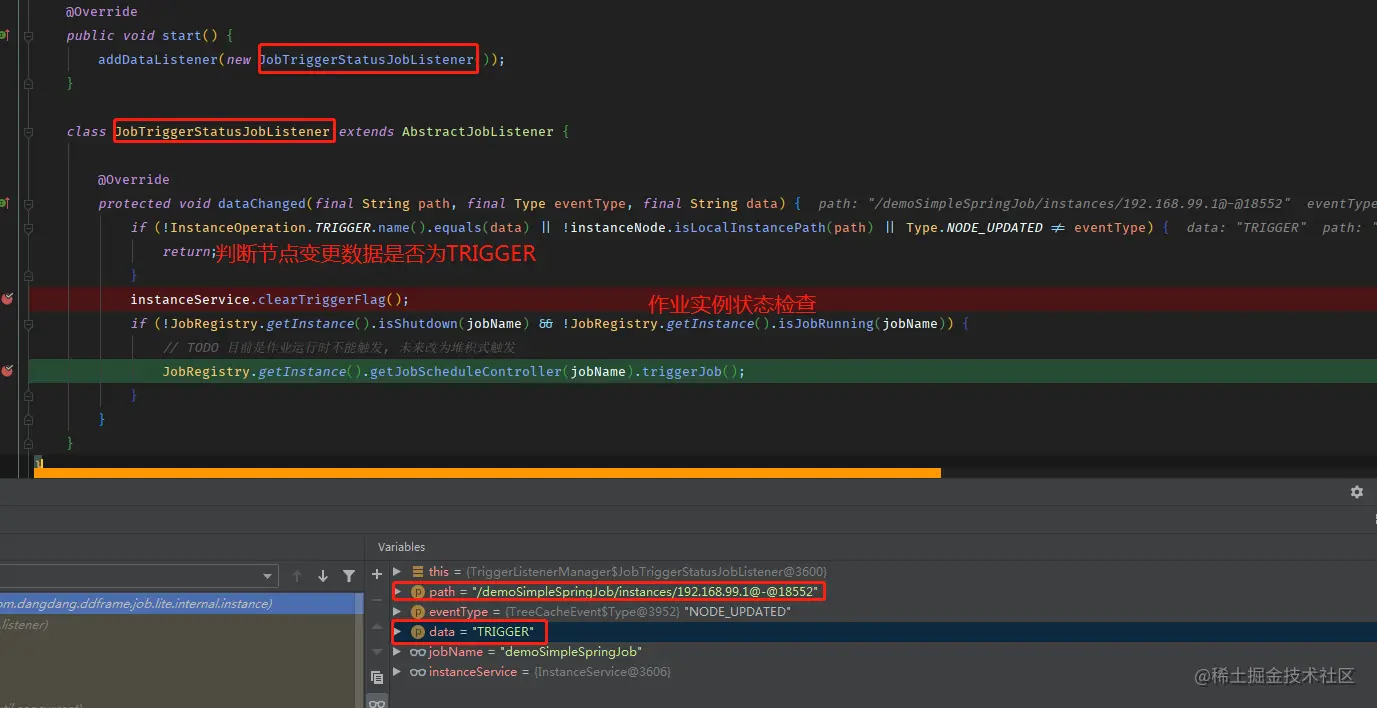Collapse the class declaration fold marker

pos(28,131)
